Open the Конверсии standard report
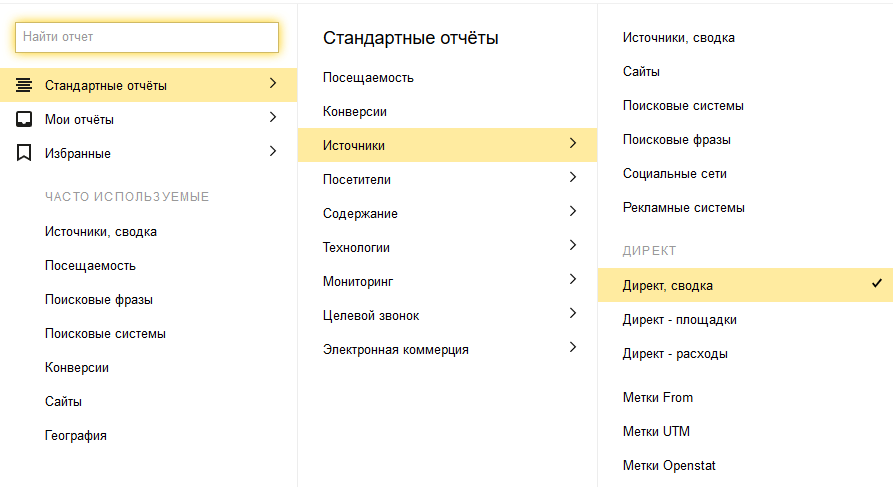Viewport: 893px width, 487px height. click(x=355, y=112)
